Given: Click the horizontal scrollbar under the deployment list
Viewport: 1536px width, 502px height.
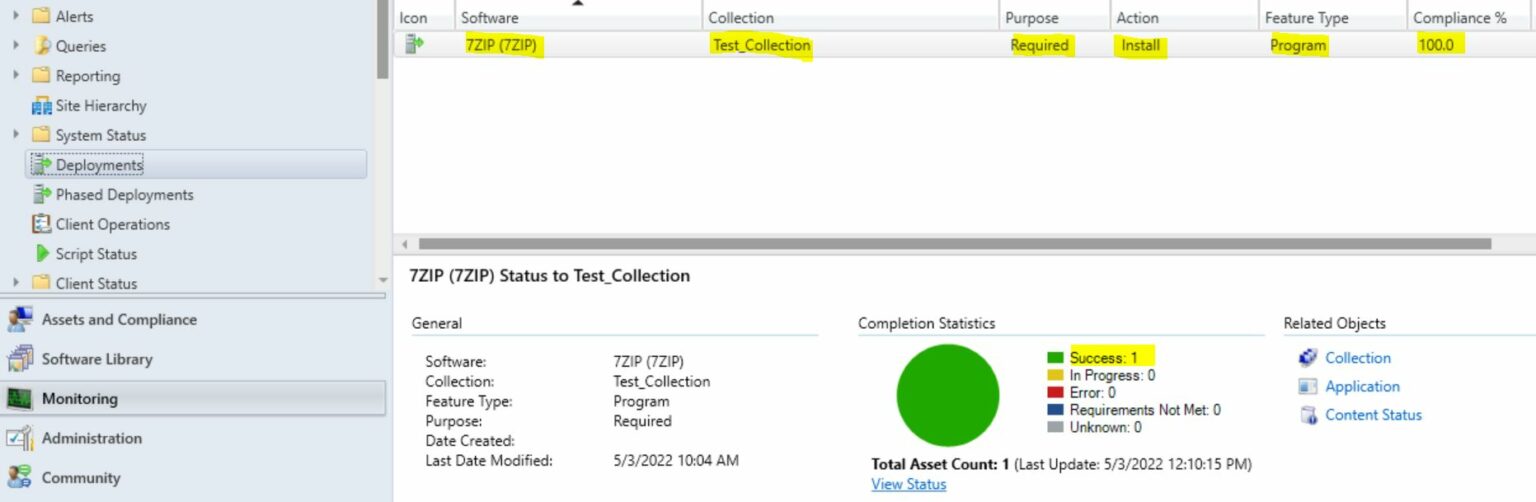Looking at the screenshot, I should (954, 244).
